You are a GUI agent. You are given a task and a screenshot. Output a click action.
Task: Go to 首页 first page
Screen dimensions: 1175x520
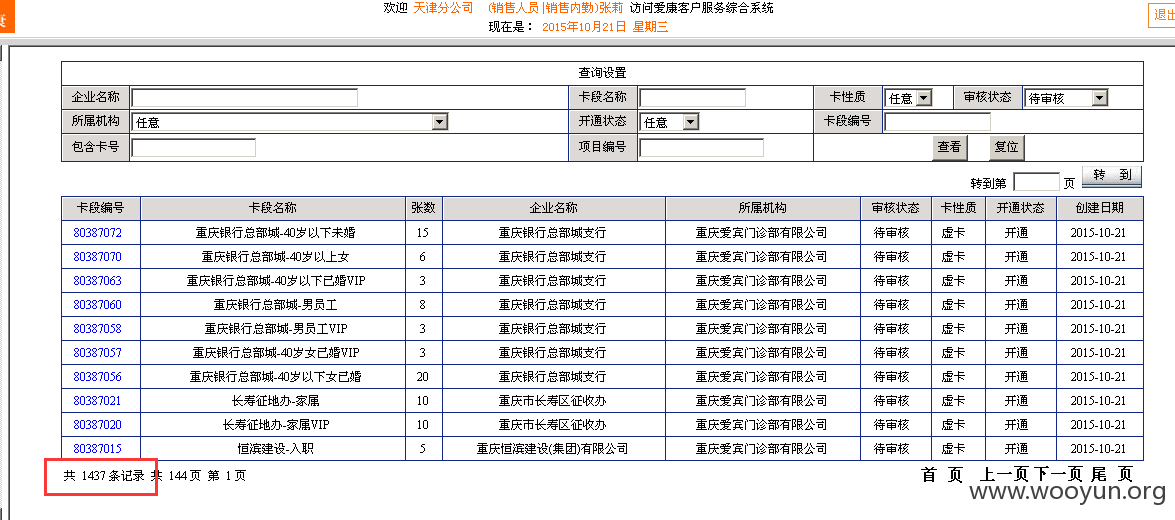pyautogui.click(x=942, y=474)
